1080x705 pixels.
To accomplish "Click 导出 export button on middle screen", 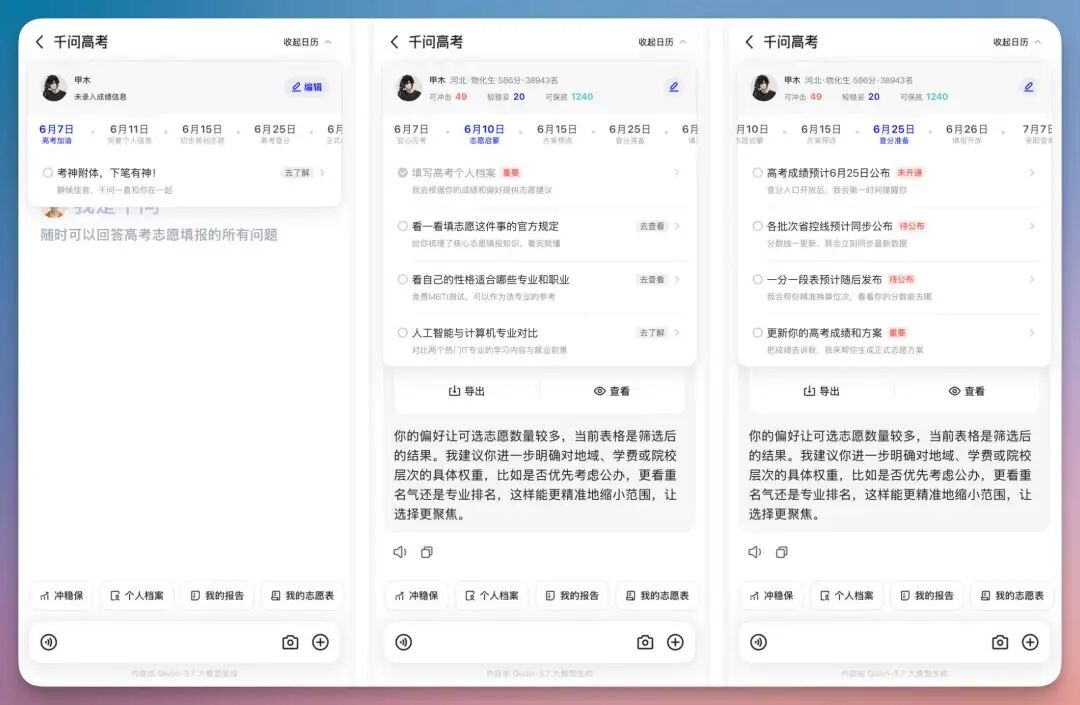I will pyautogui.click(x=466, y=391).
